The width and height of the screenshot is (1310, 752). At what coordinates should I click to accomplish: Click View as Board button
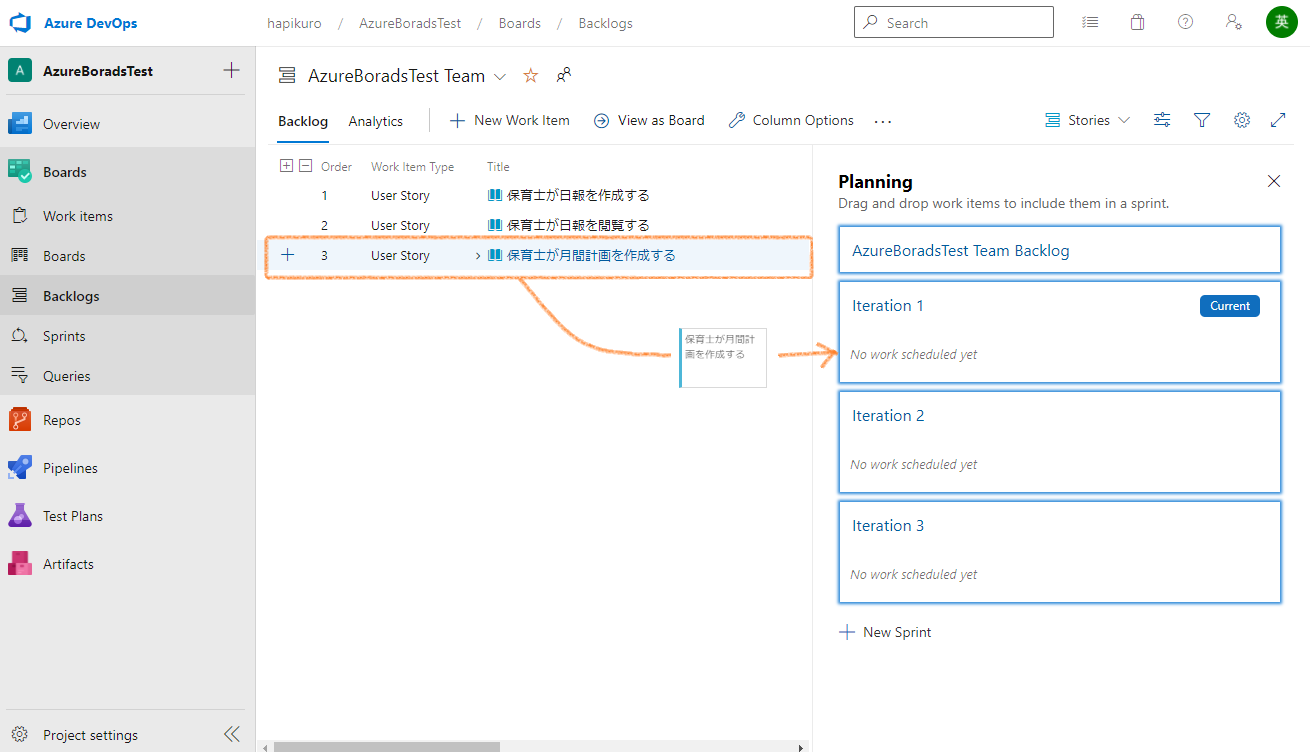point(649,120)
